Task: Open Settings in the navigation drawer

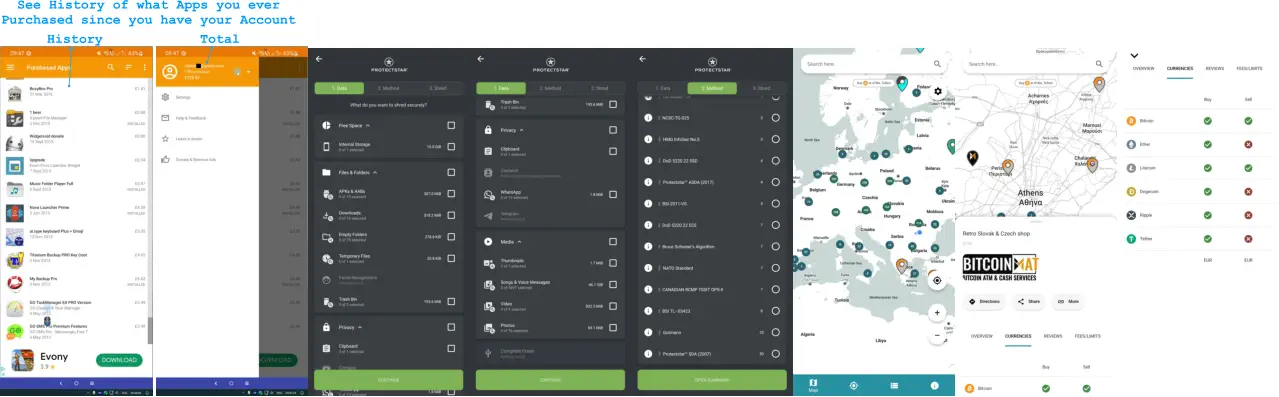Action: [183, 97]
